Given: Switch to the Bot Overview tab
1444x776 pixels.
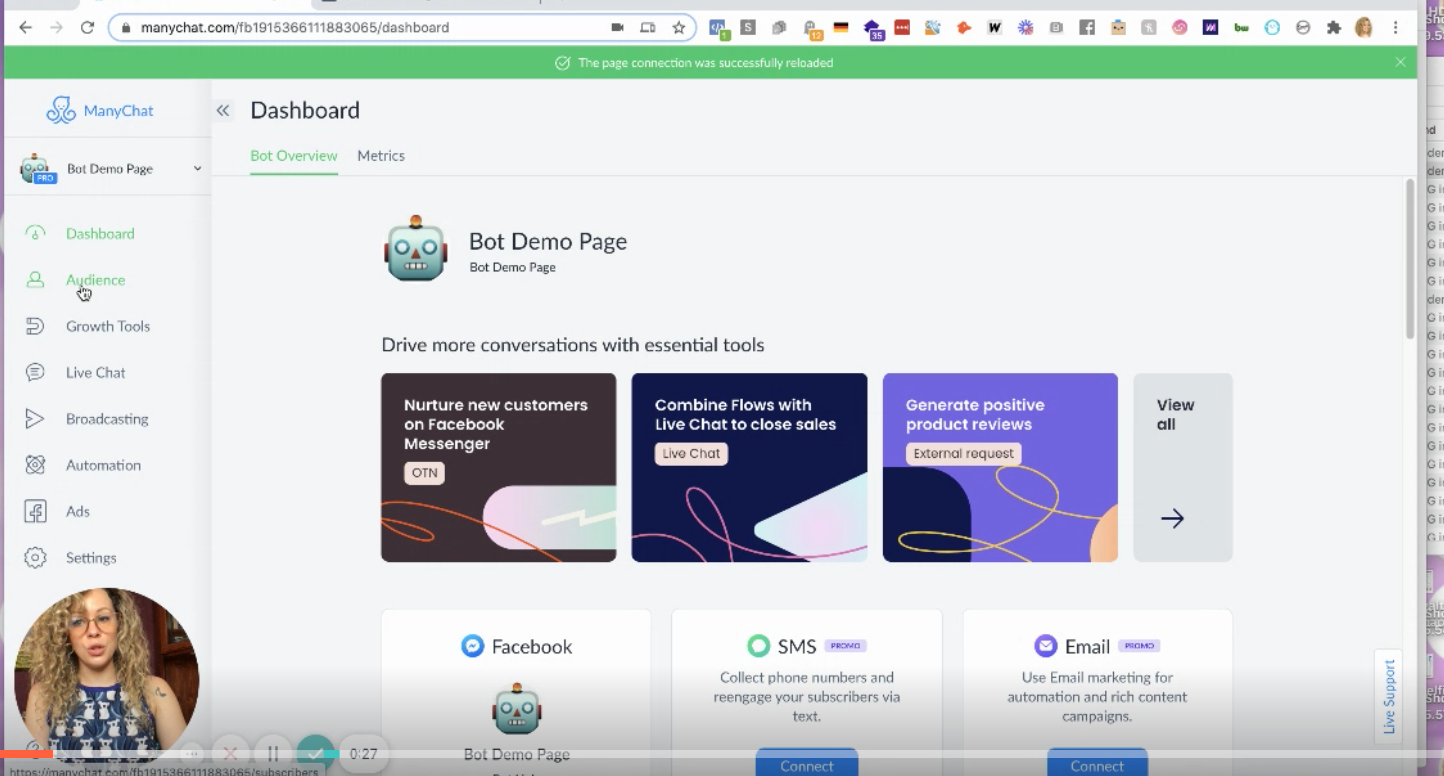Looking at the screenshot, I should coord(294,156).
